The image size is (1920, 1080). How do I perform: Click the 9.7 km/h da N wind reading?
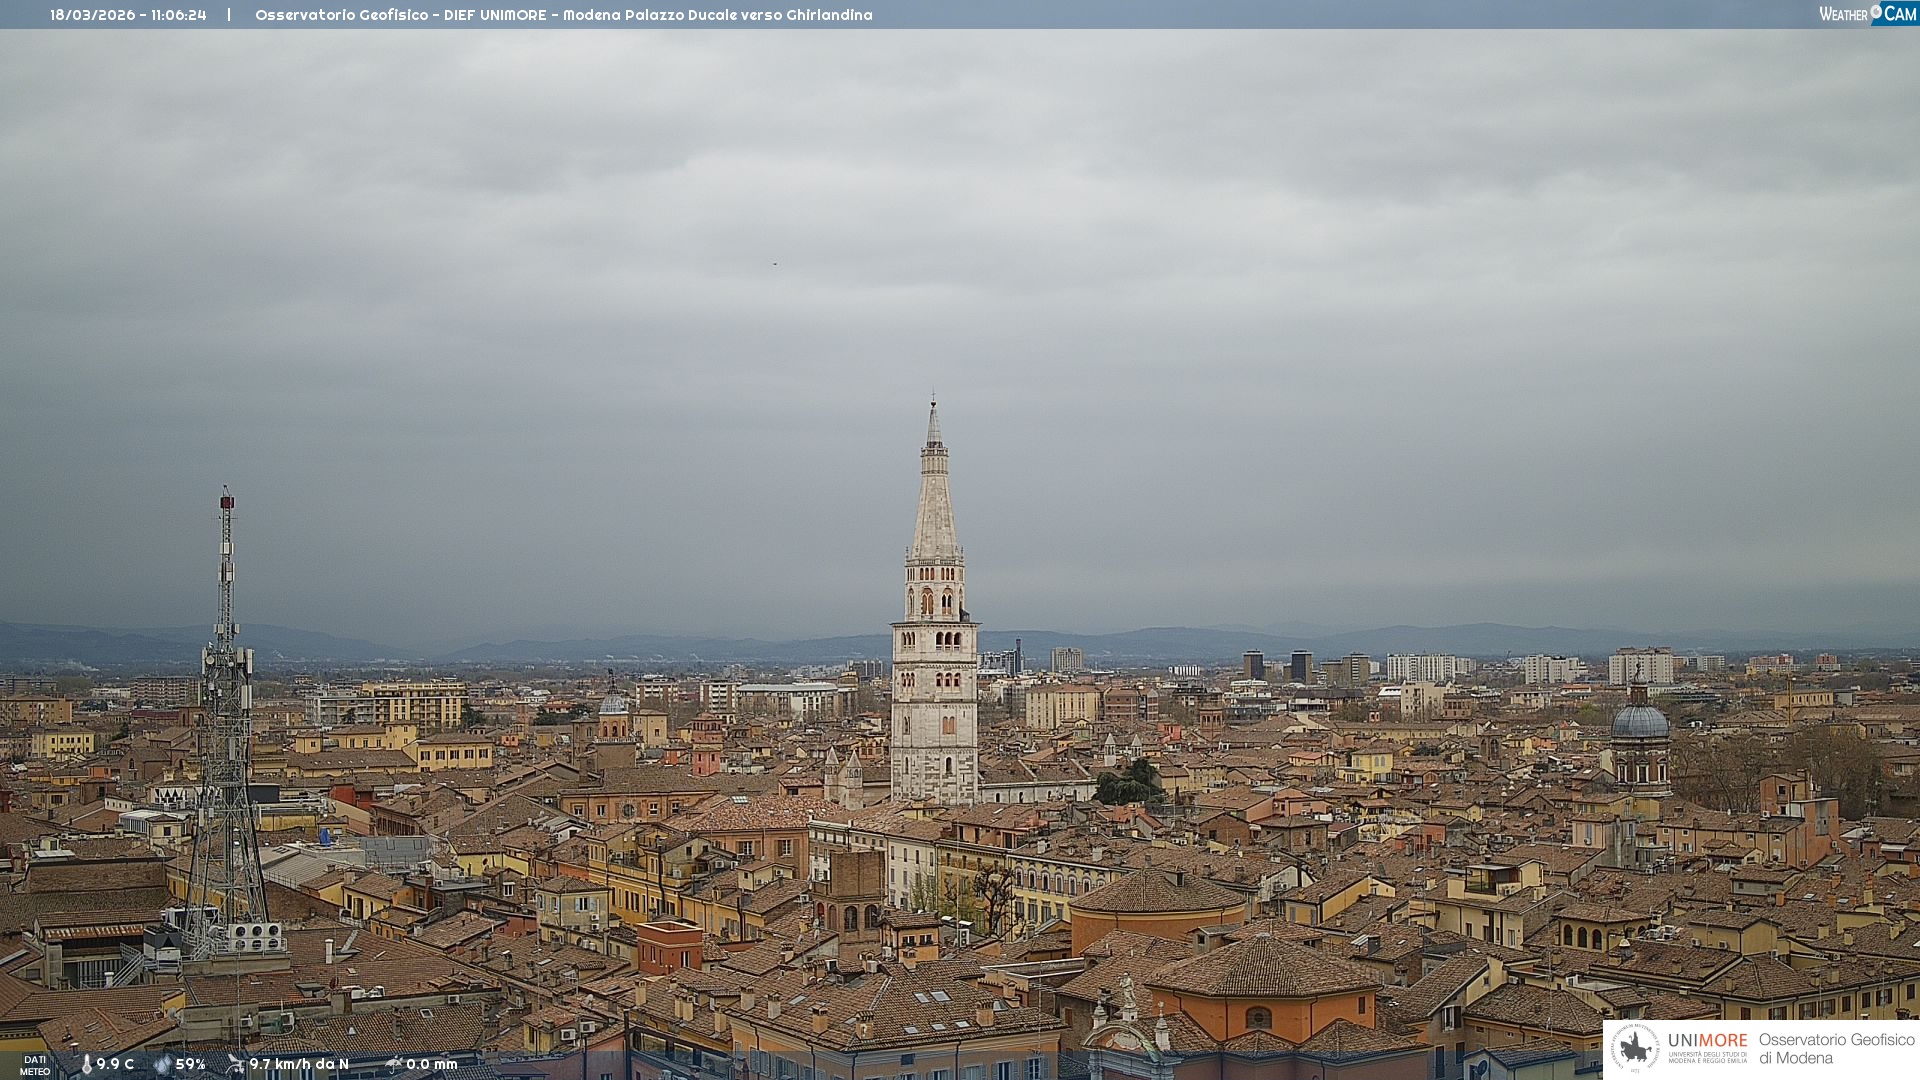click(x=299, y=1064)
